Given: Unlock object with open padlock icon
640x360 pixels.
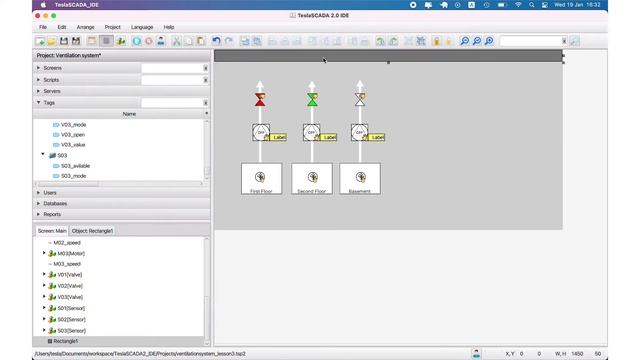Looking at the screenshot, I should (x=449, y=41).
